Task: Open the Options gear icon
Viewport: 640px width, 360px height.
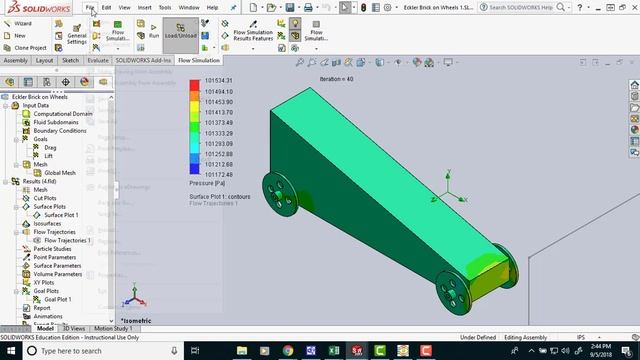Action: click(x=387, y=7)
